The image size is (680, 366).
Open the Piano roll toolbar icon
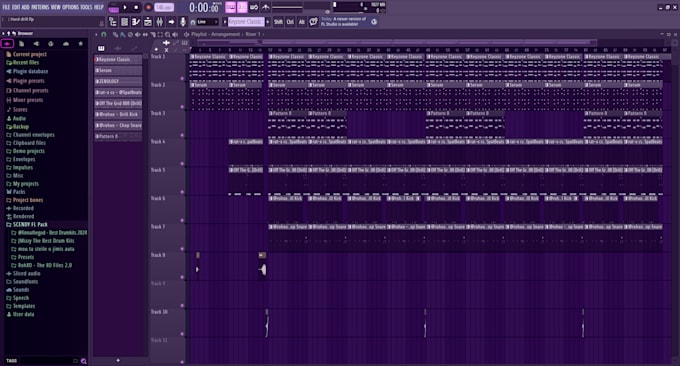point(136,22)
